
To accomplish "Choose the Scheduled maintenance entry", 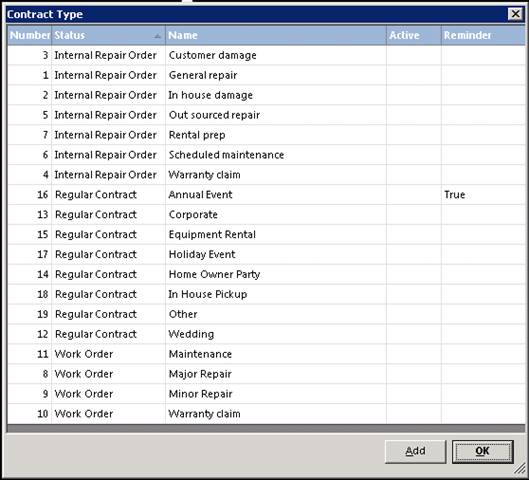I will 267,155.
